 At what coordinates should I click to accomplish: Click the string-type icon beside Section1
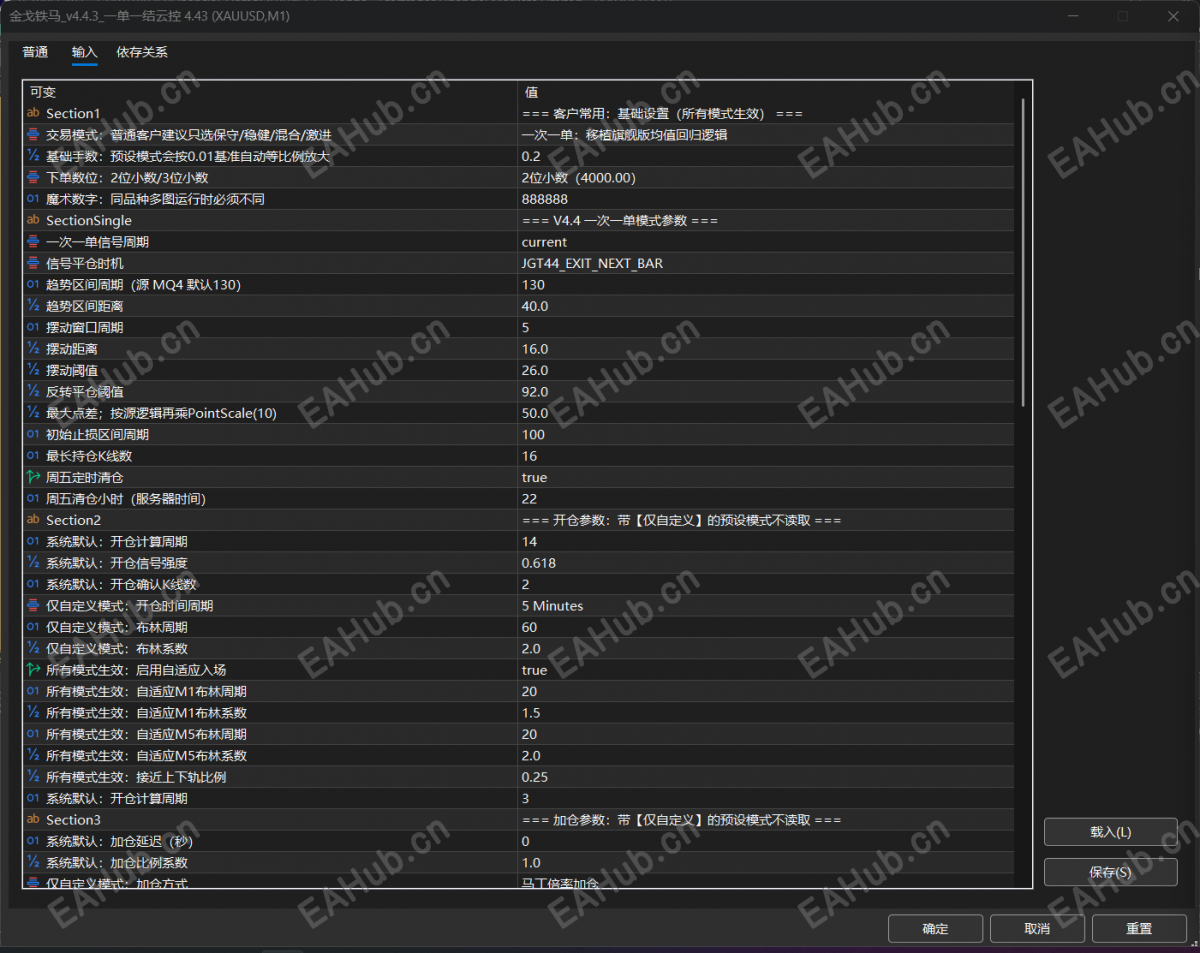(x=33, y=114)
